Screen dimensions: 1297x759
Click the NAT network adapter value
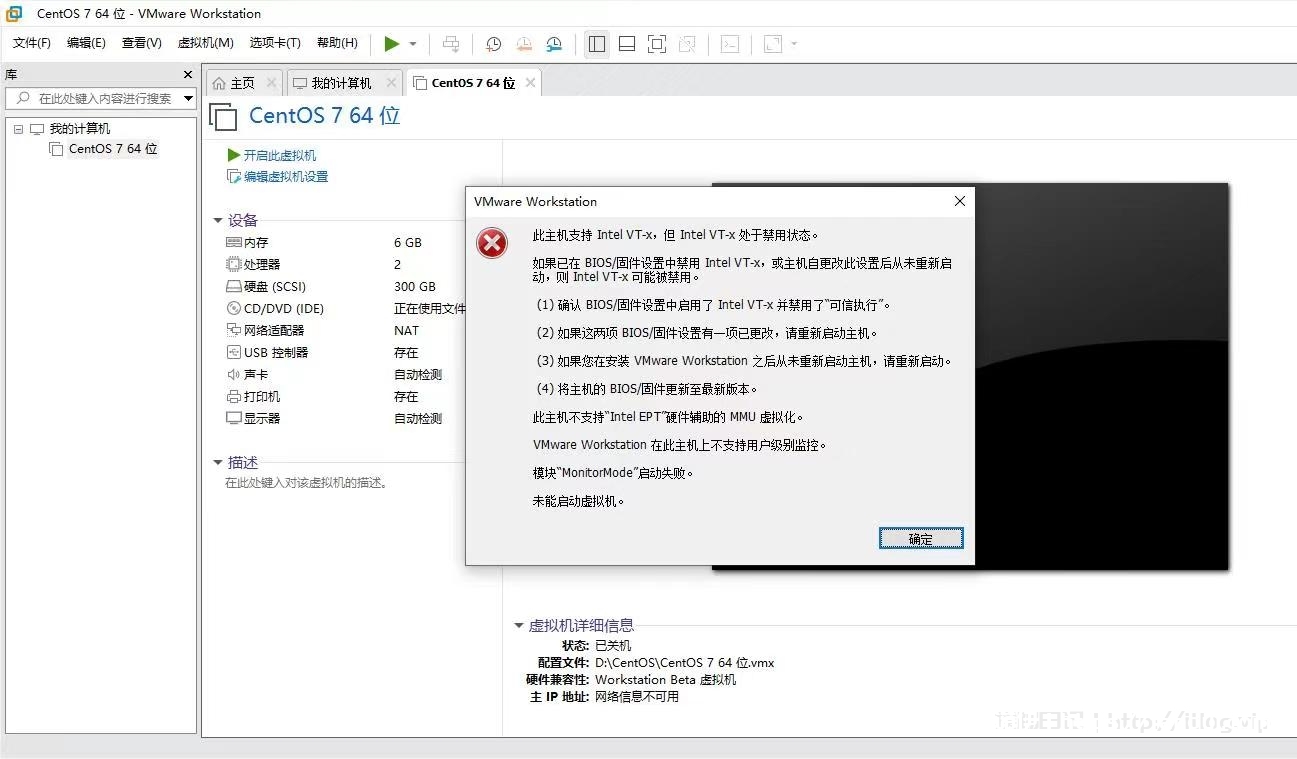pos(407,331)
